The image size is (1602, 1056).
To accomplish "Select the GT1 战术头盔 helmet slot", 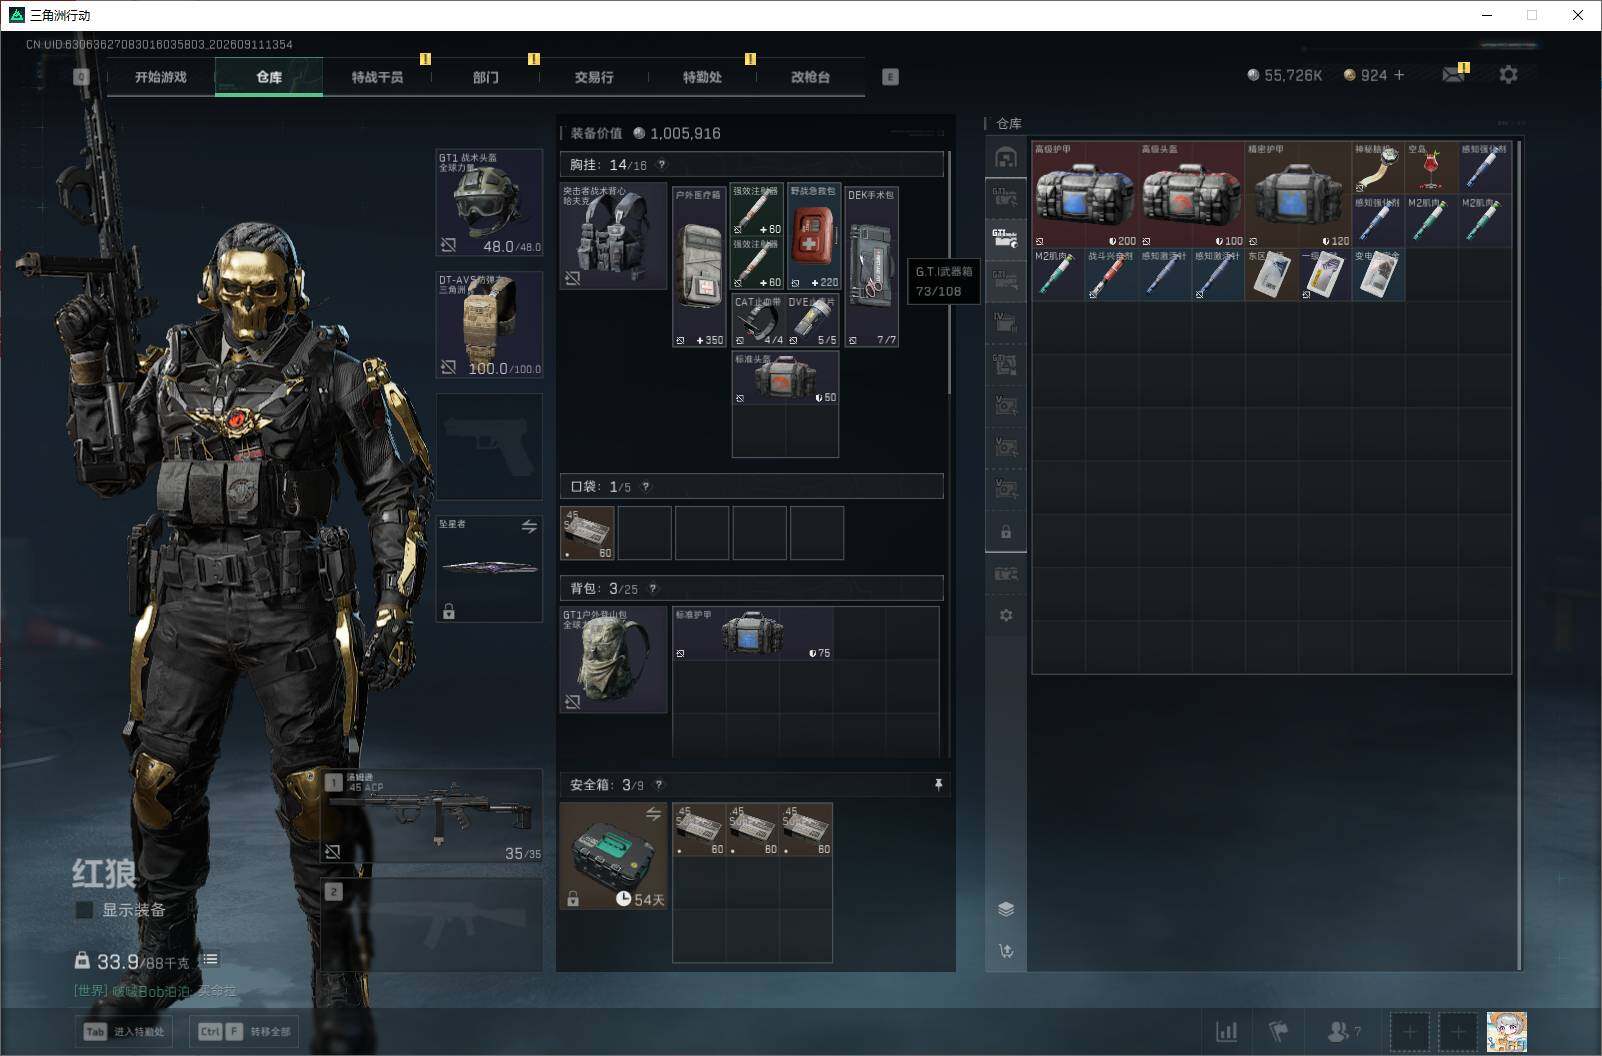I will (x=490, y=203).
